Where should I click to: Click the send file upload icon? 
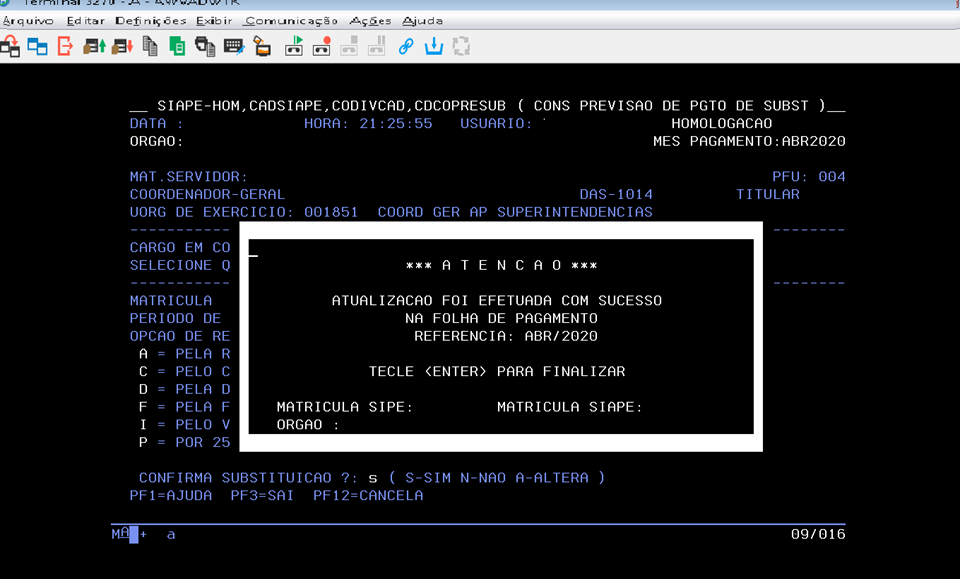(94, 45)
